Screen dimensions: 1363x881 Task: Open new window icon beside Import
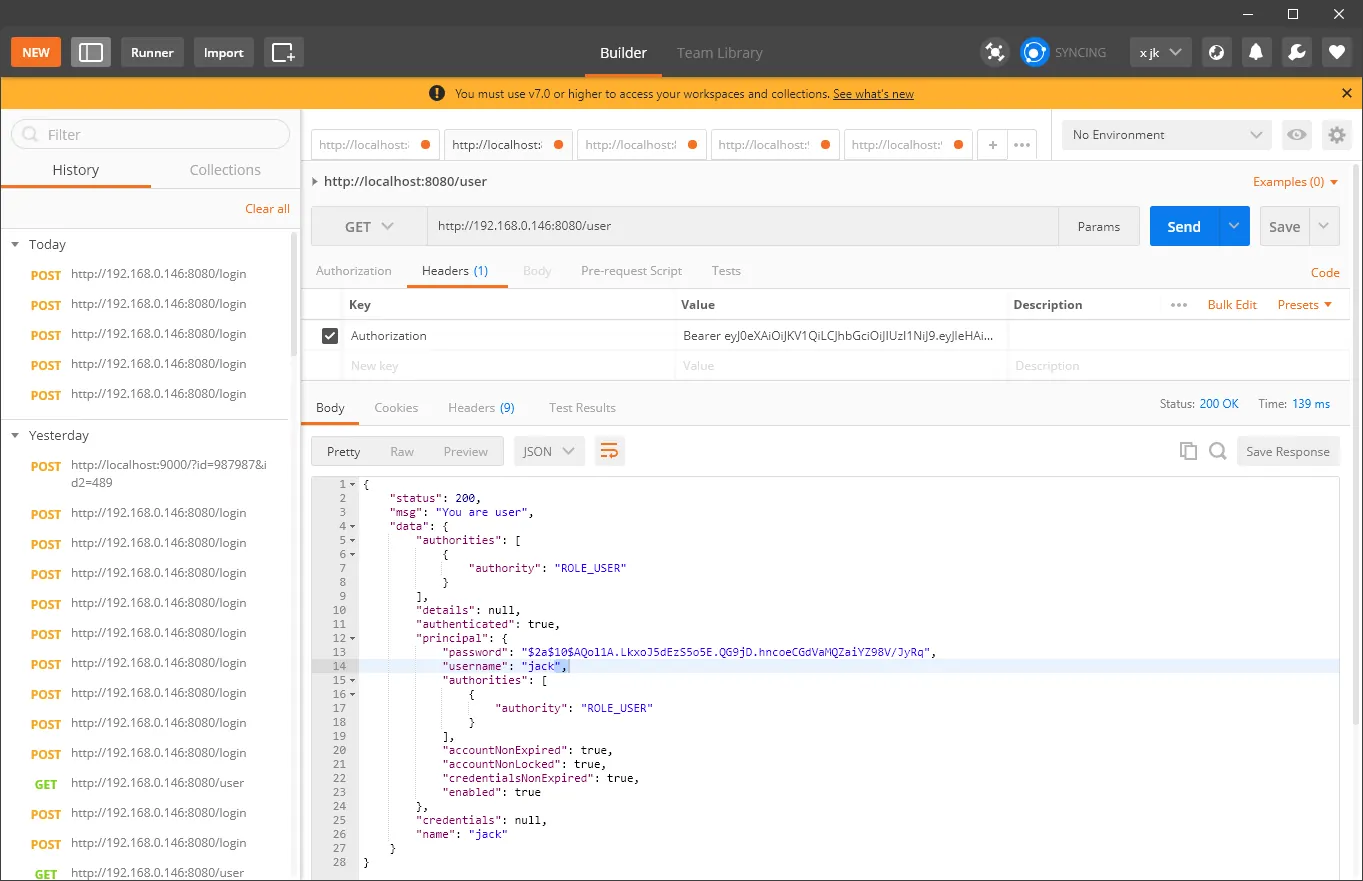point(284,53)
